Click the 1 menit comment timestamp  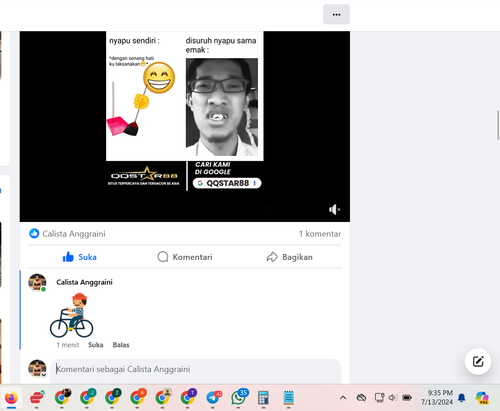(68, 345)
